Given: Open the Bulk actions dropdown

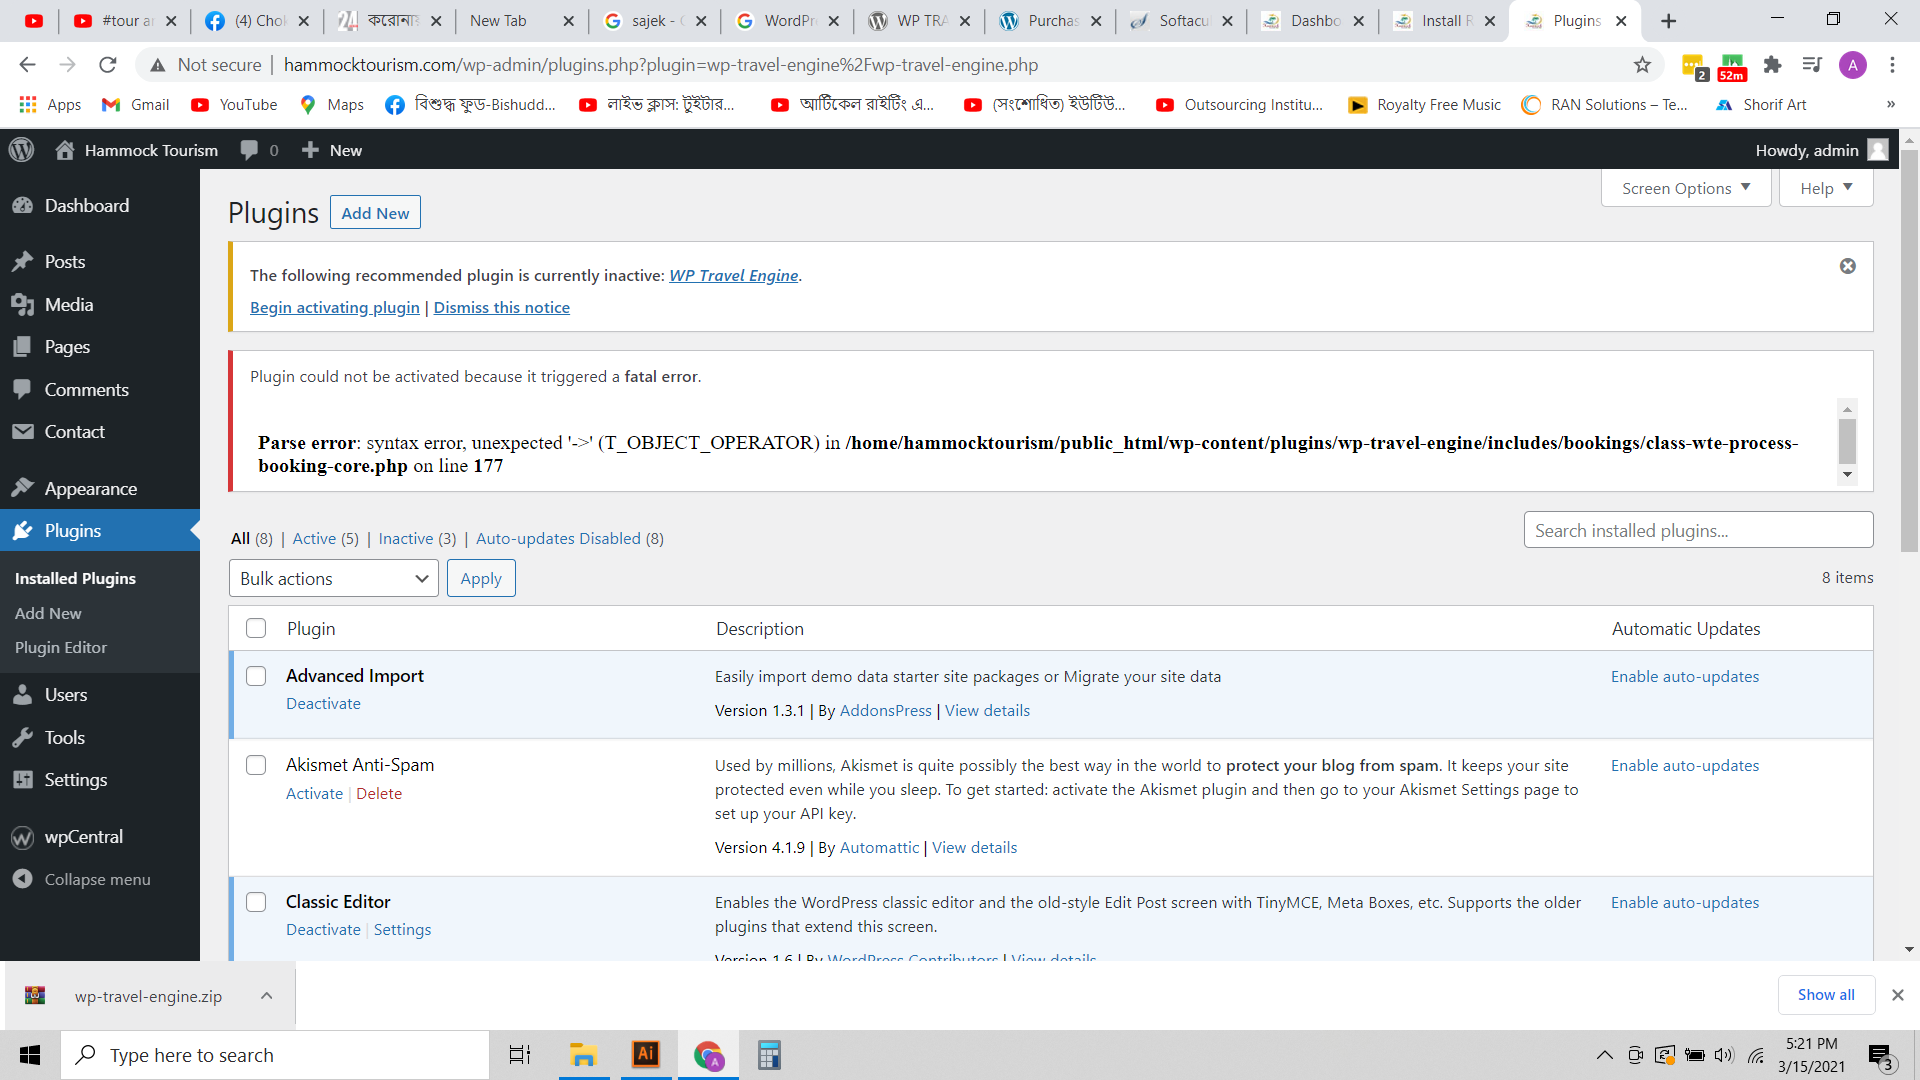Looking at the screenshot, I should (334, 578).
